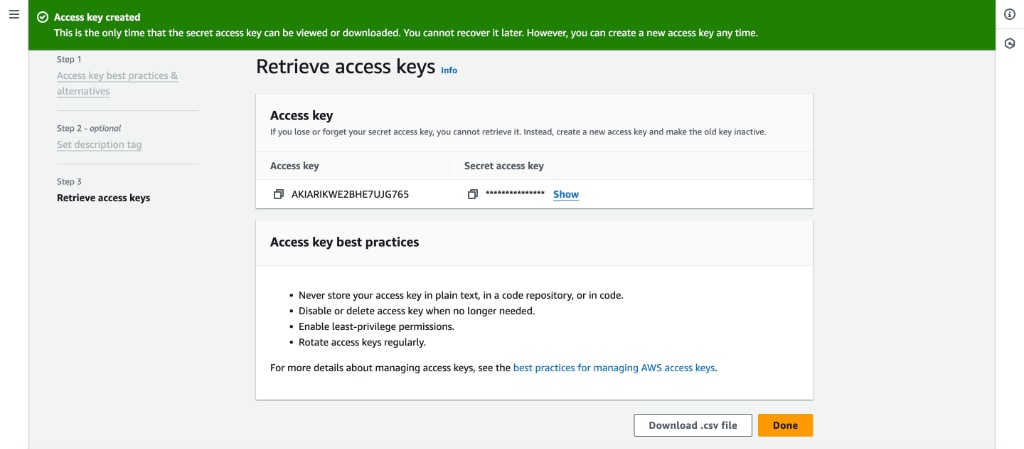Copy the access key ID with copy icon

278,194
